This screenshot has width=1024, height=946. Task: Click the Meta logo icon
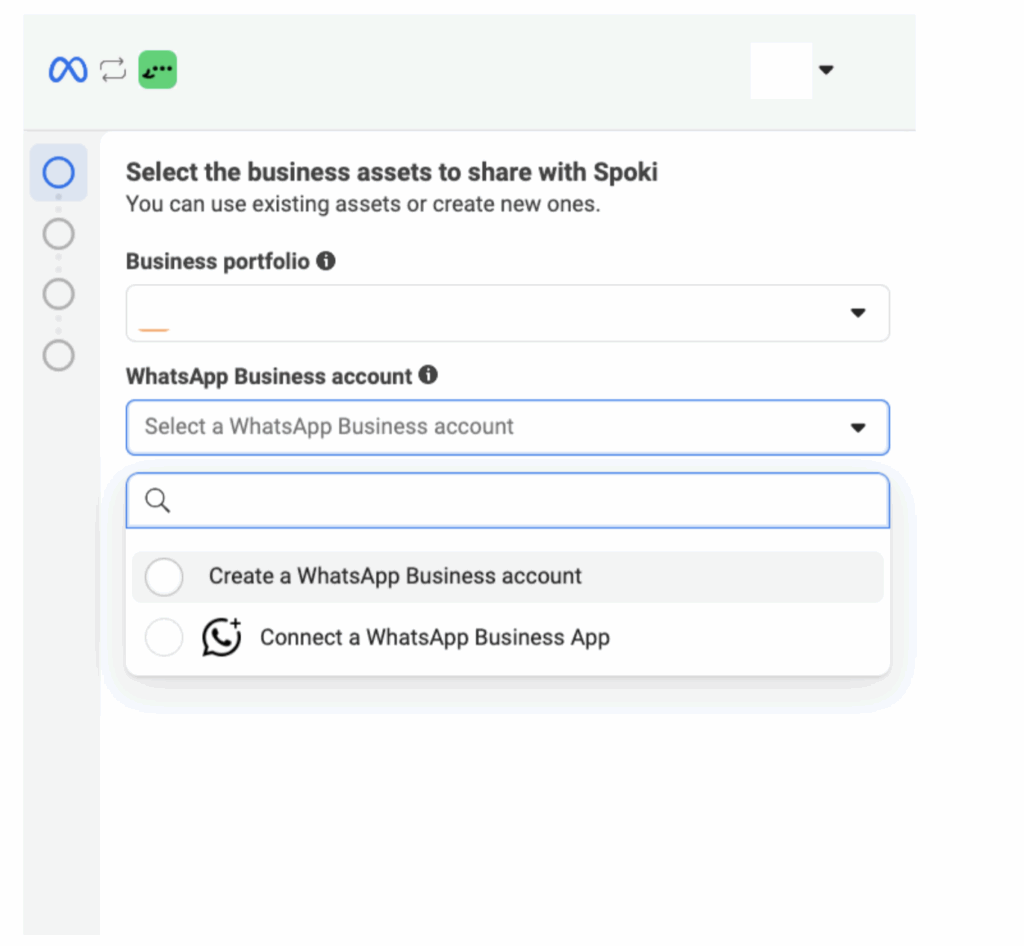[68, 70]
